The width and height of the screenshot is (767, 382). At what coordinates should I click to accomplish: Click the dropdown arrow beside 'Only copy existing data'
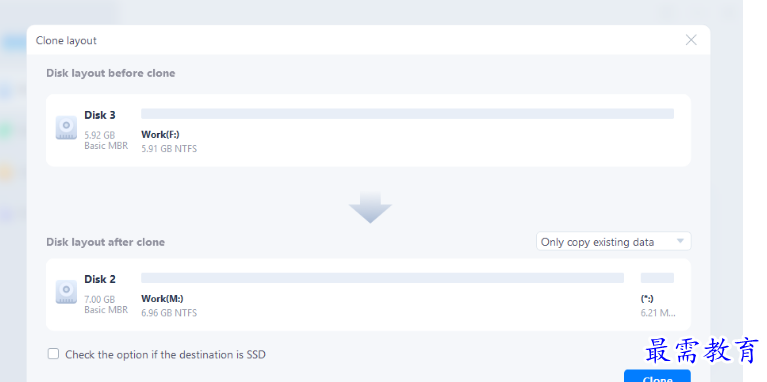(680, 241)
